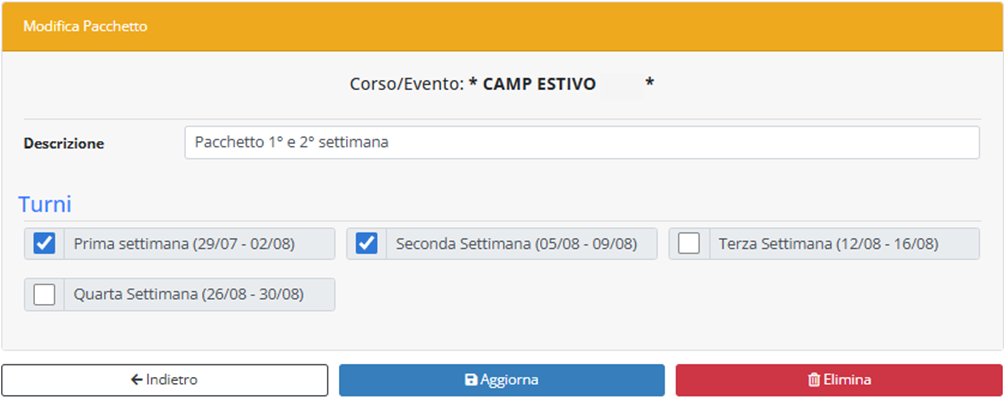1004x400 pixels.
Task: Click the Corso/Evento label text
Action: (x=406, y=85)
